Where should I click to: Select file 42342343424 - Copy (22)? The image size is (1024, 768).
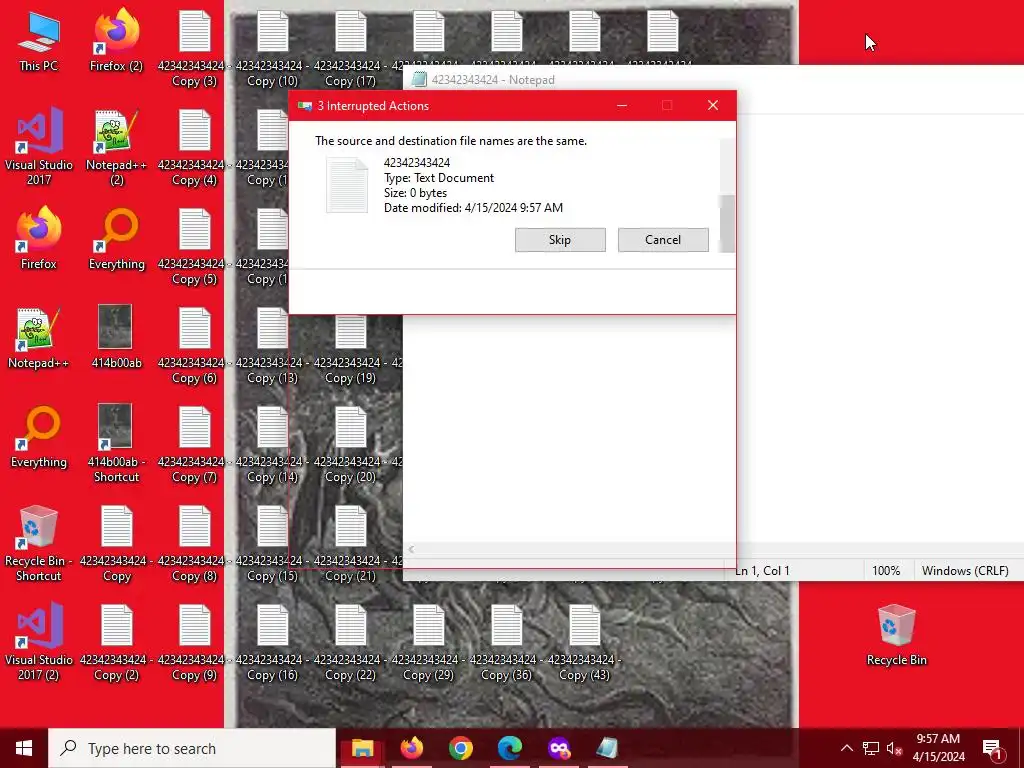coord(350,643)
